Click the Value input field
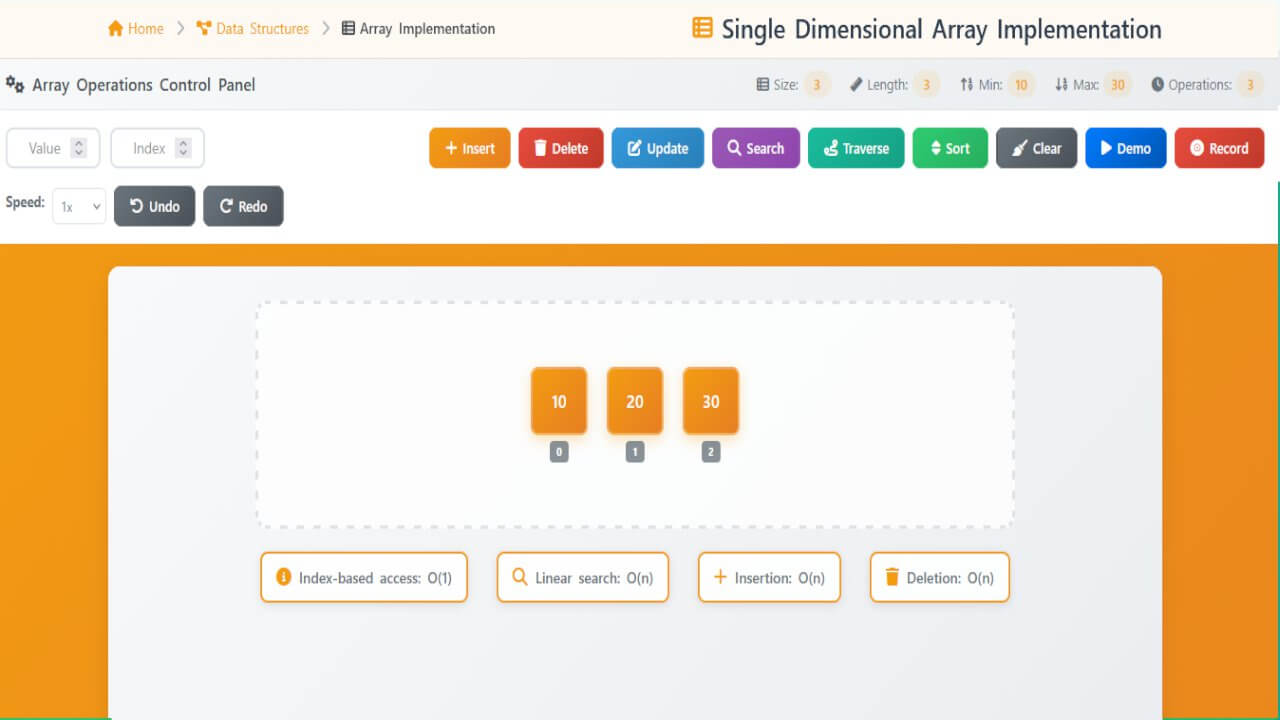 pyautogui.click(x=53, y=148)
